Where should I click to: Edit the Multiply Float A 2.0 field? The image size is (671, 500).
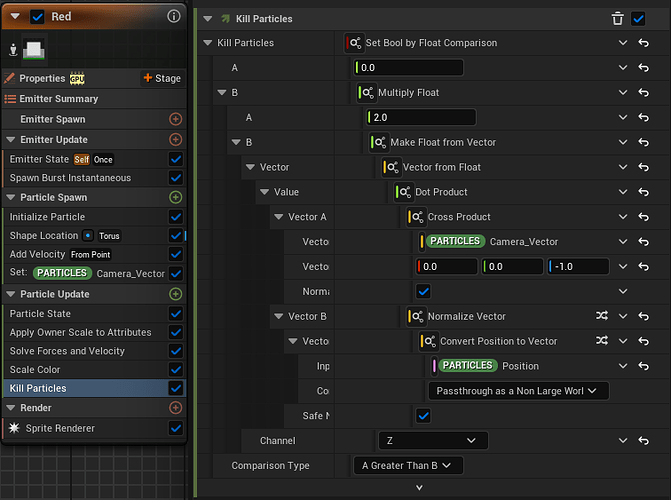click(x=421, y=117)
